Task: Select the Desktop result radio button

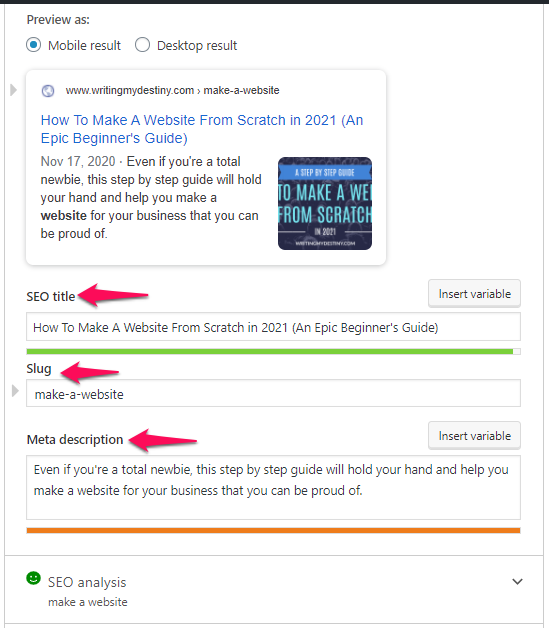Action: click(x=143, y=45)
